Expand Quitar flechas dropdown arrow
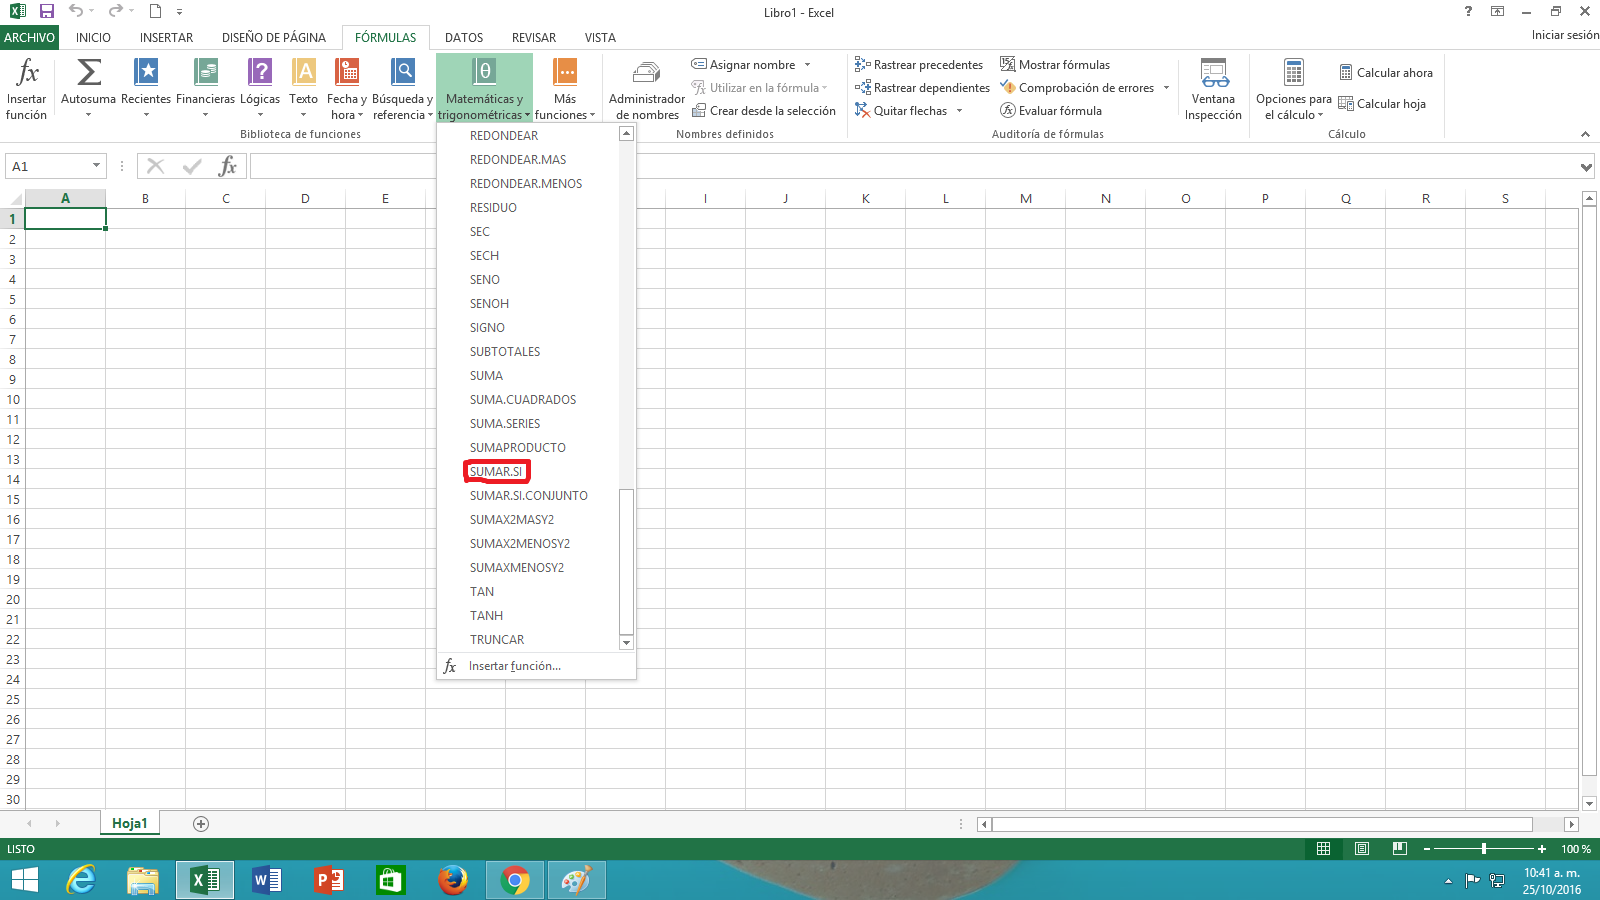The image size is (1600, 900). pos(959,111)
